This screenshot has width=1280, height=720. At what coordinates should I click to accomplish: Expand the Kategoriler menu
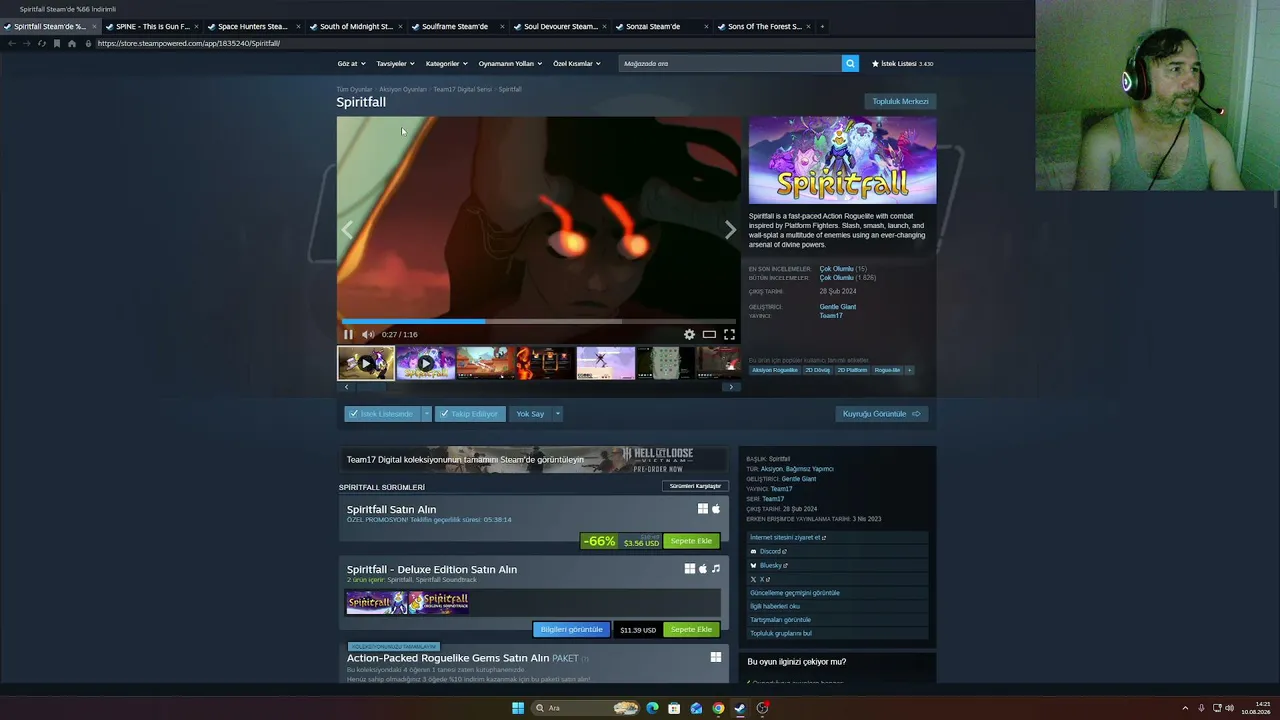click(x=446, y=63)
